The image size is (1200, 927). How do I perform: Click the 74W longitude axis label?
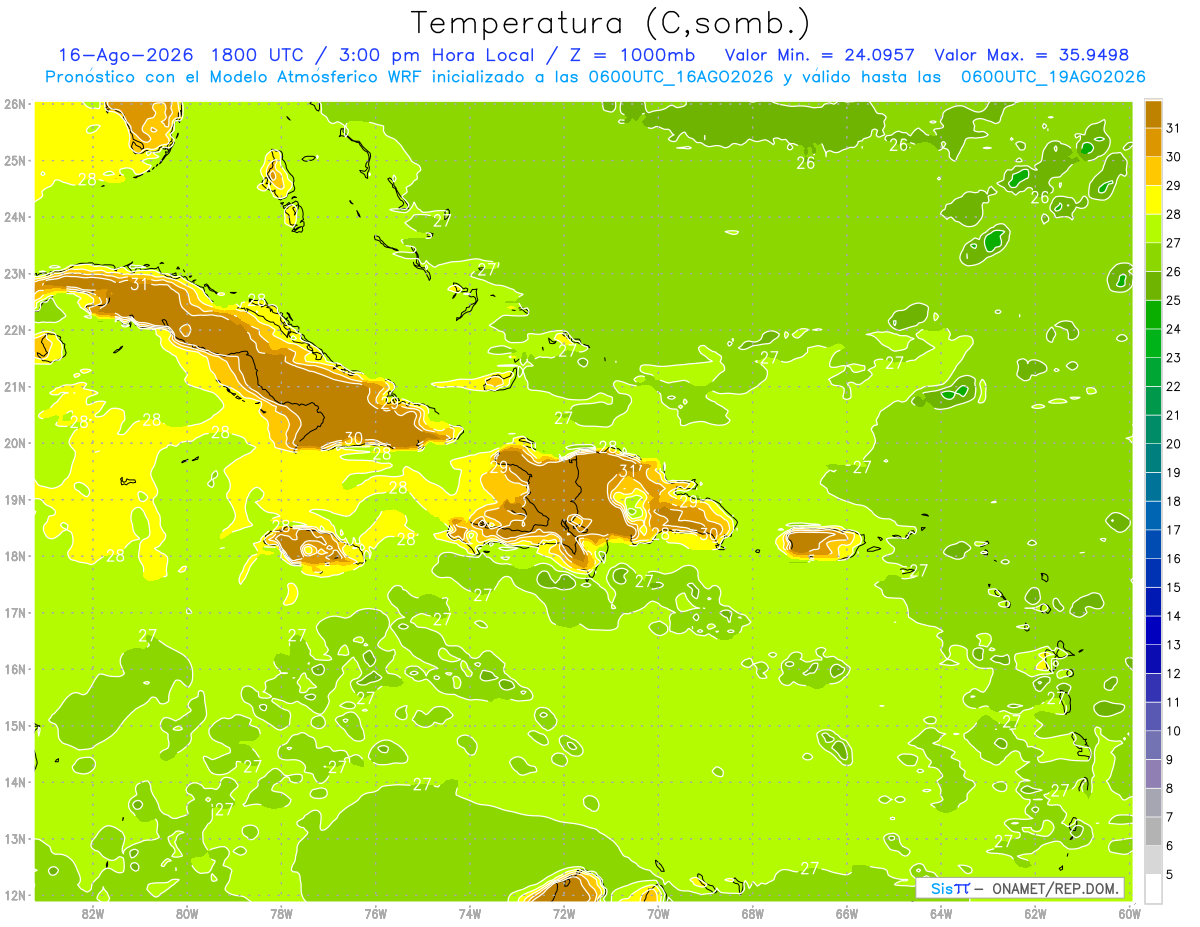pyautogui.click(x=469, y=914)
